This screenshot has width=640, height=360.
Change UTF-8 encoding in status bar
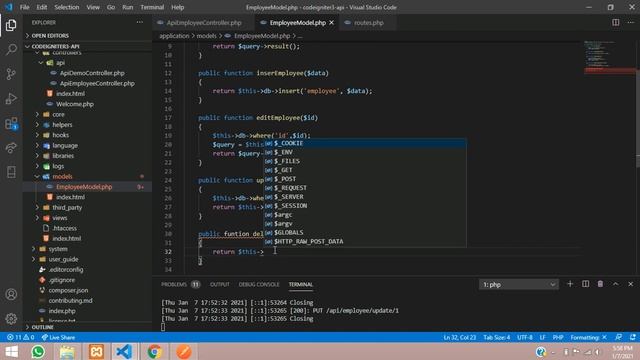(524, 338)
